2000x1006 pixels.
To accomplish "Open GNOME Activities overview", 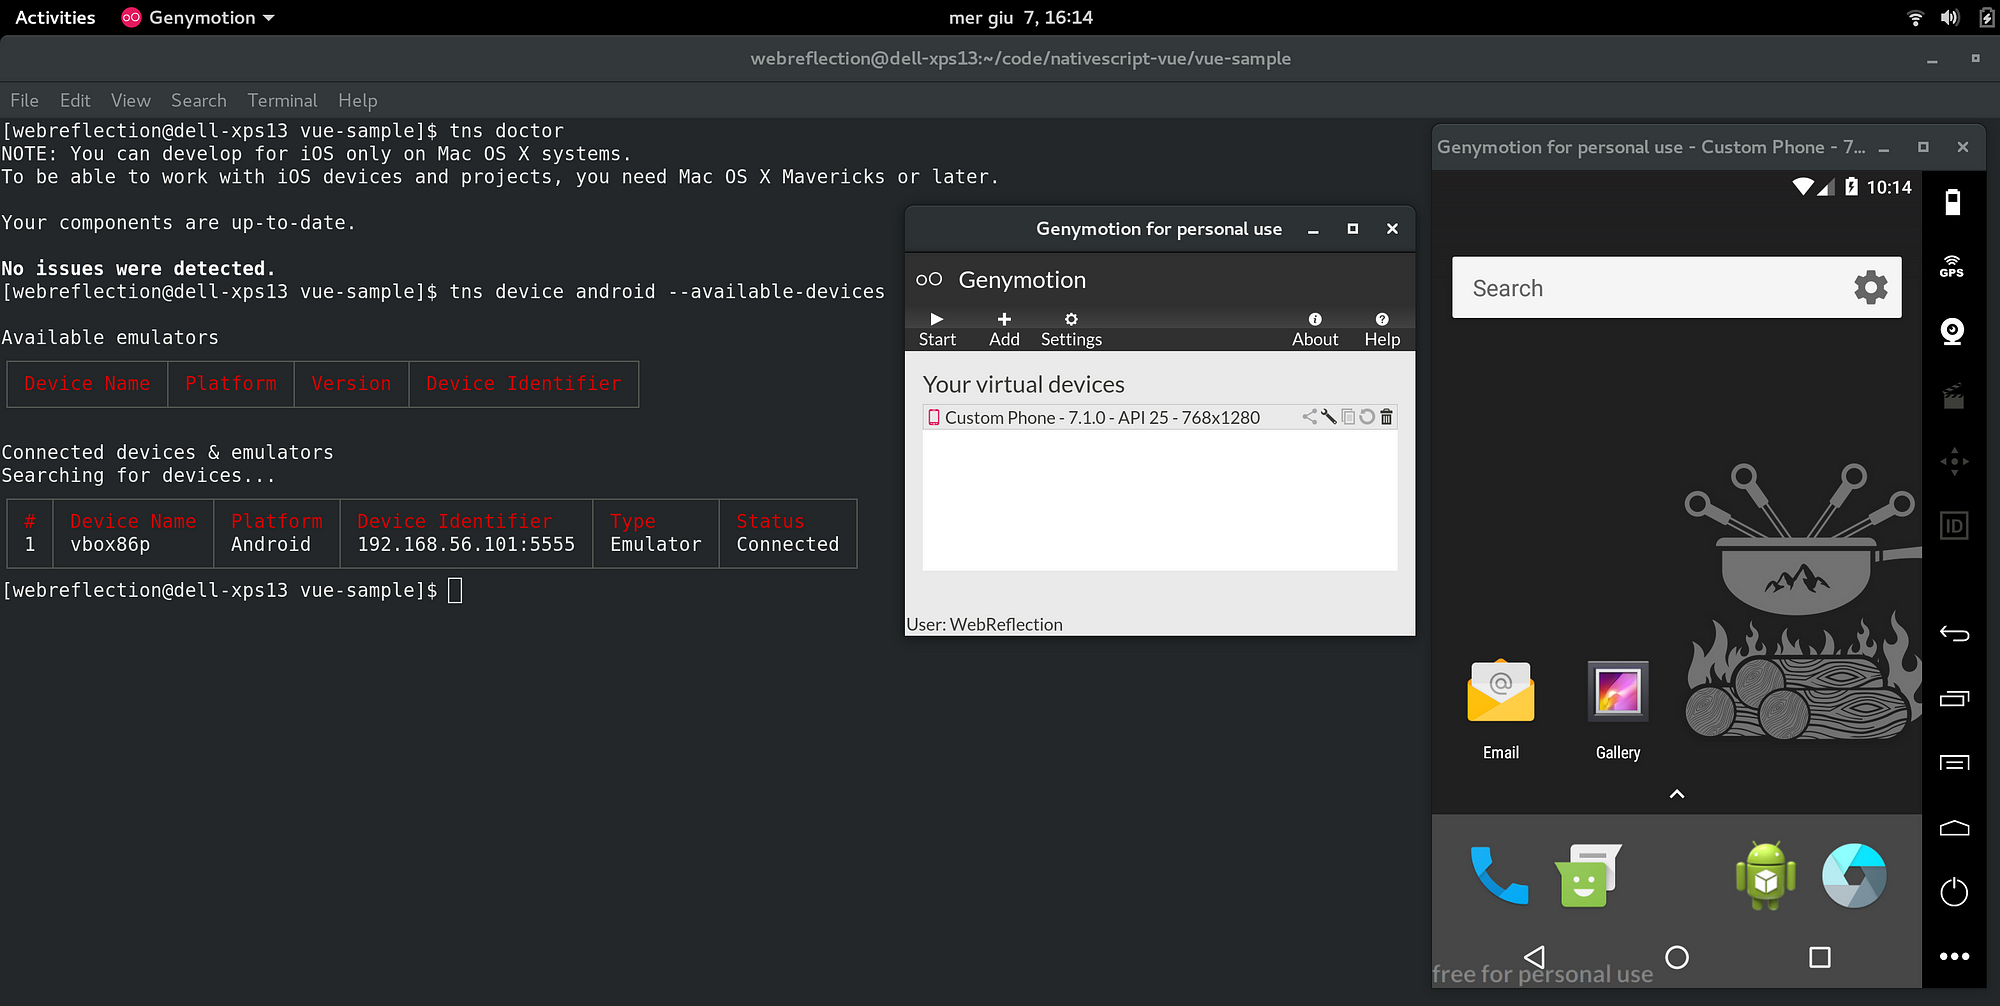I will point(55,17).
